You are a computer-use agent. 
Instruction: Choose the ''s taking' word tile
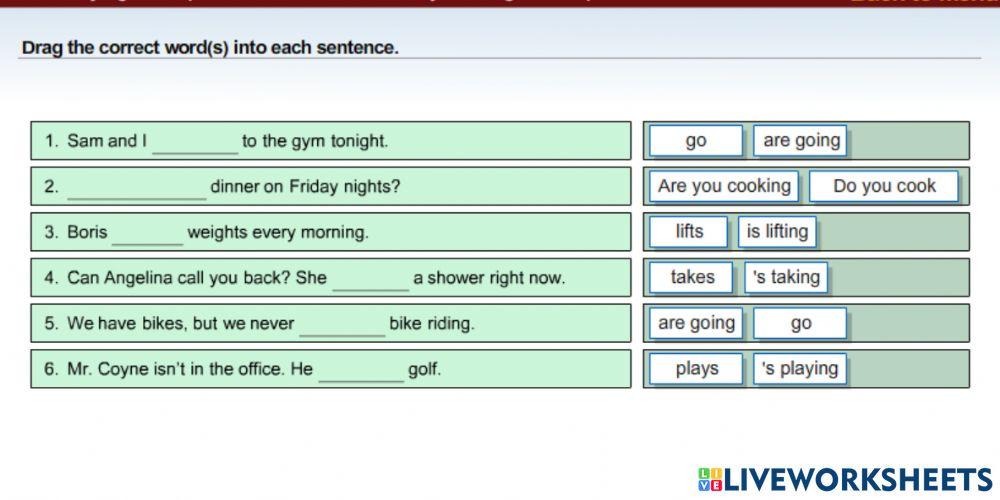tap(786, 277)
